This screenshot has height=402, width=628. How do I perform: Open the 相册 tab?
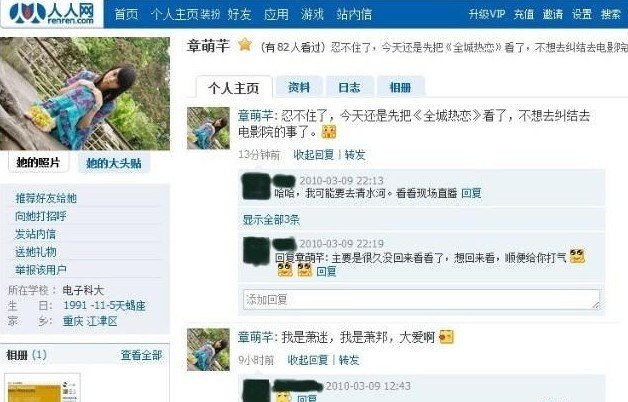tap(401, 87)
